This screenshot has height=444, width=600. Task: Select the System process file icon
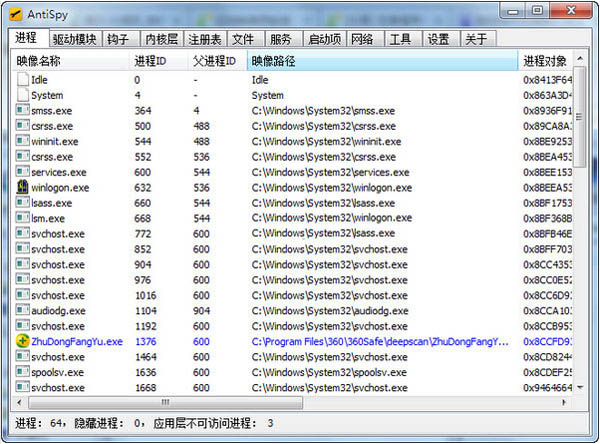click(x=23, y=95)
